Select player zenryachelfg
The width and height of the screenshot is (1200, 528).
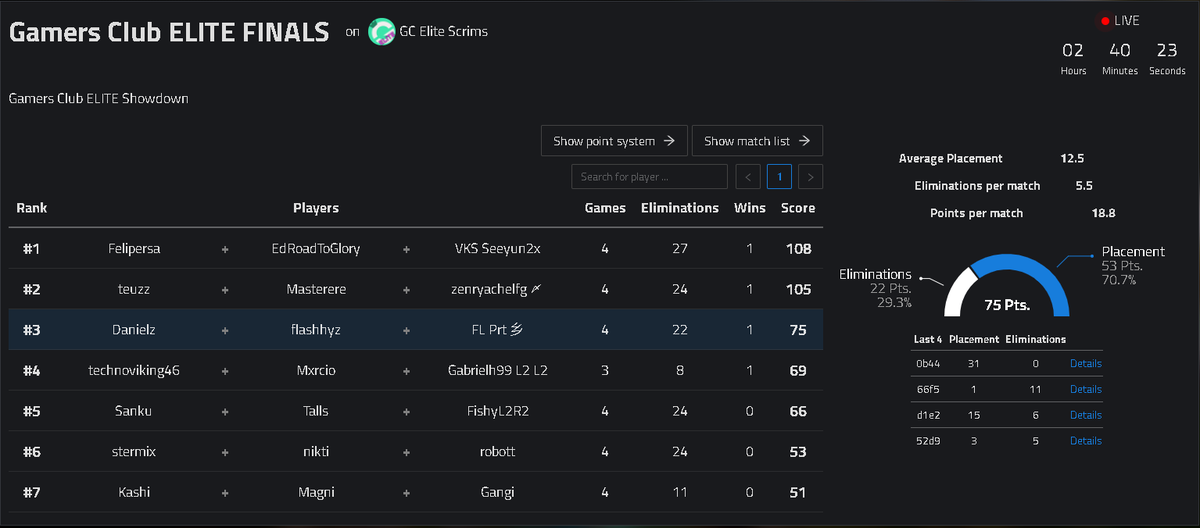coord(498,289)
